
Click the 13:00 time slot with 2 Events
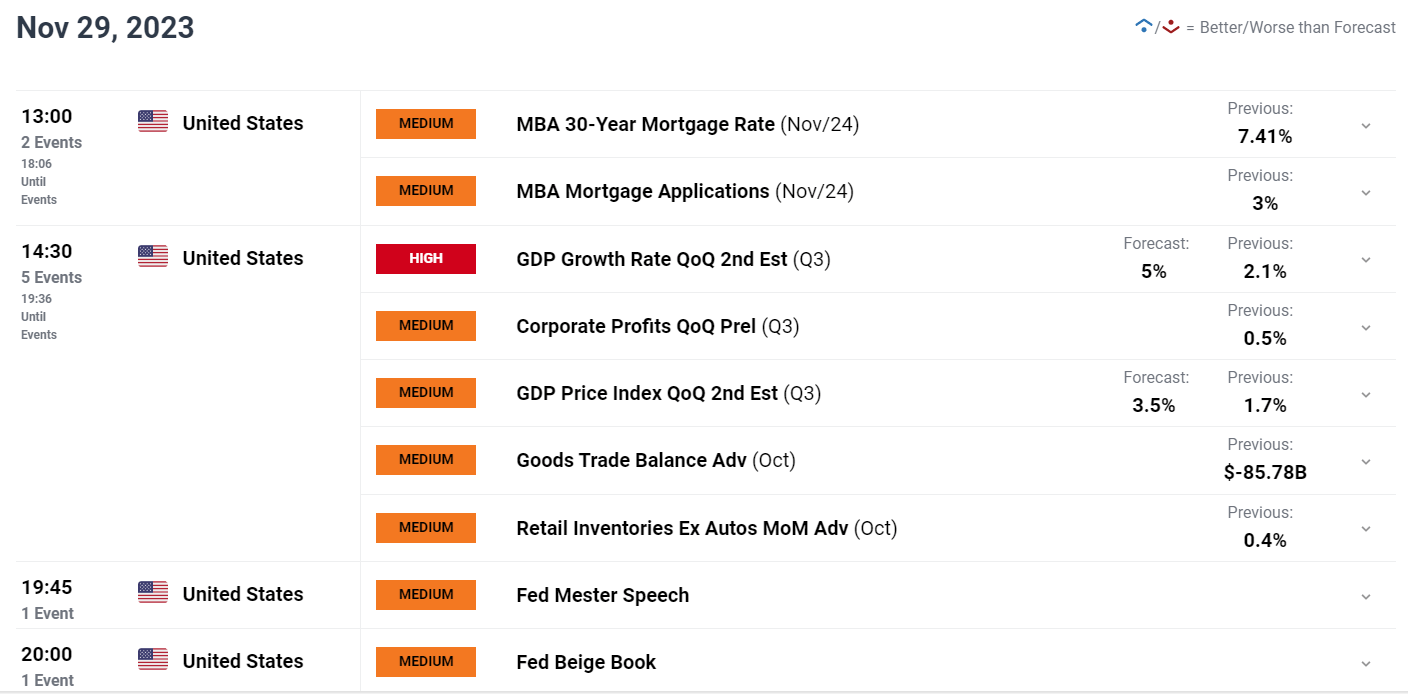coord(52,128)
